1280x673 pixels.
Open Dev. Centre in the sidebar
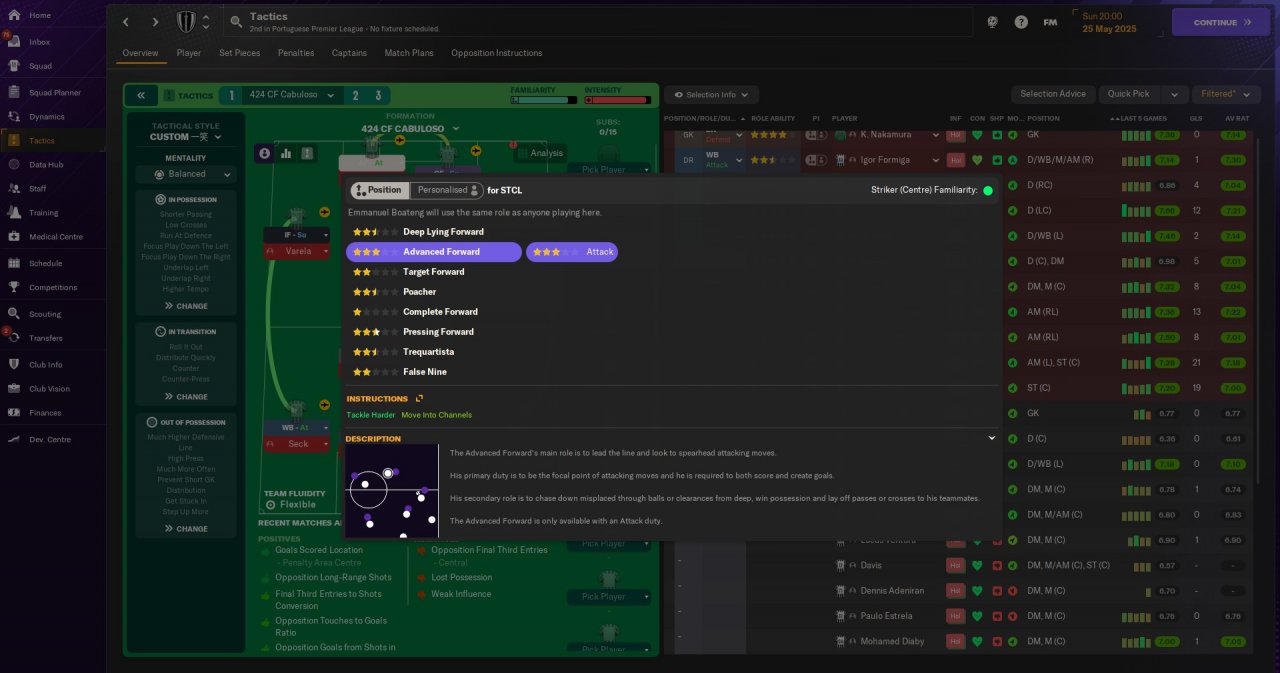[x=49, y=439]
